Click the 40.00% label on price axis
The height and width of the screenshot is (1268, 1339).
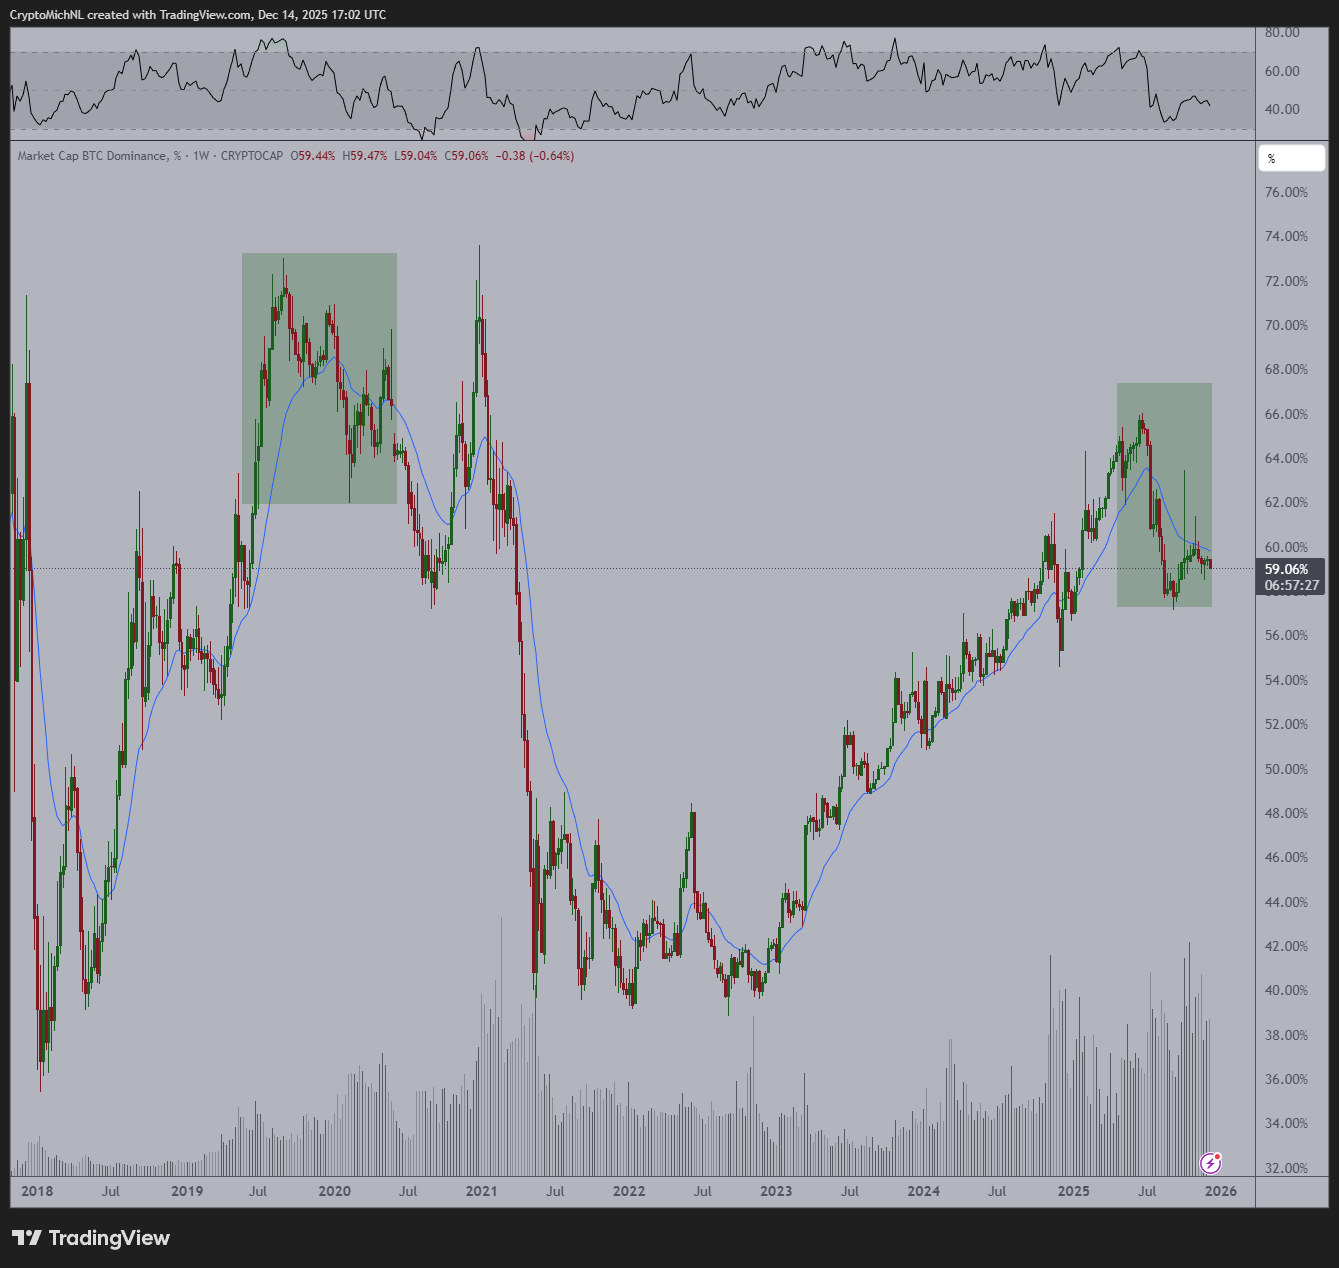click(1286, 990)
